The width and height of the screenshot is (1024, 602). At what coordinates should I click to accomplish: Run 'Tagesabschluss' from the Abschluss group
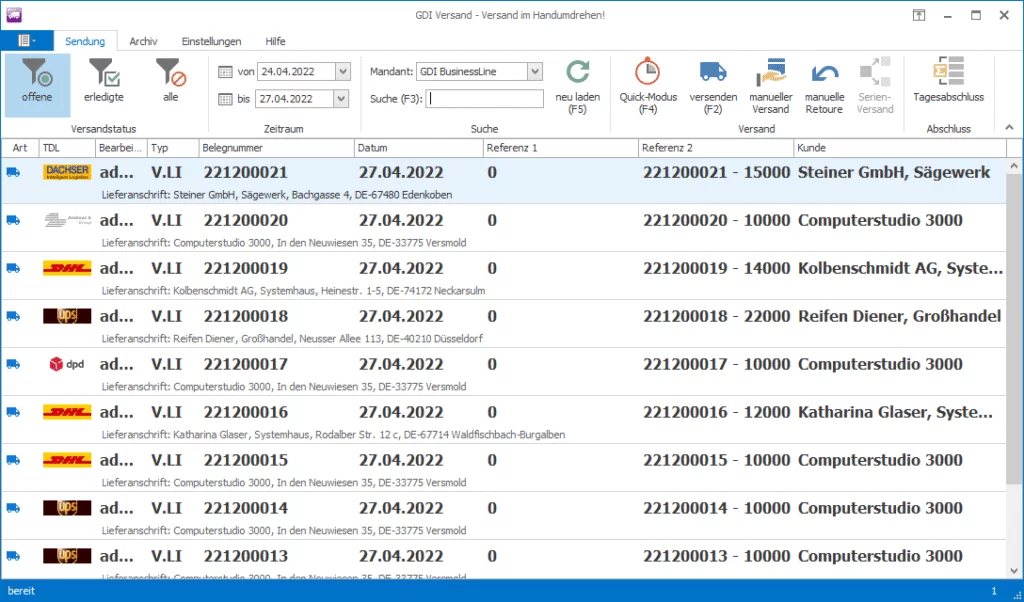[x=948, y=73]
